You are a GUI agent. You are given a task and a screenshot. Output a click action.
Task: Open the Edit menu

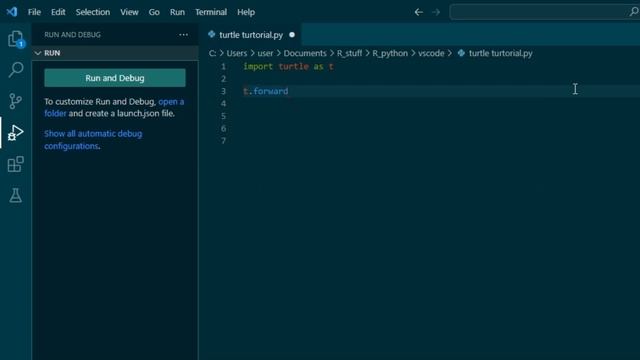pos(58,12)
